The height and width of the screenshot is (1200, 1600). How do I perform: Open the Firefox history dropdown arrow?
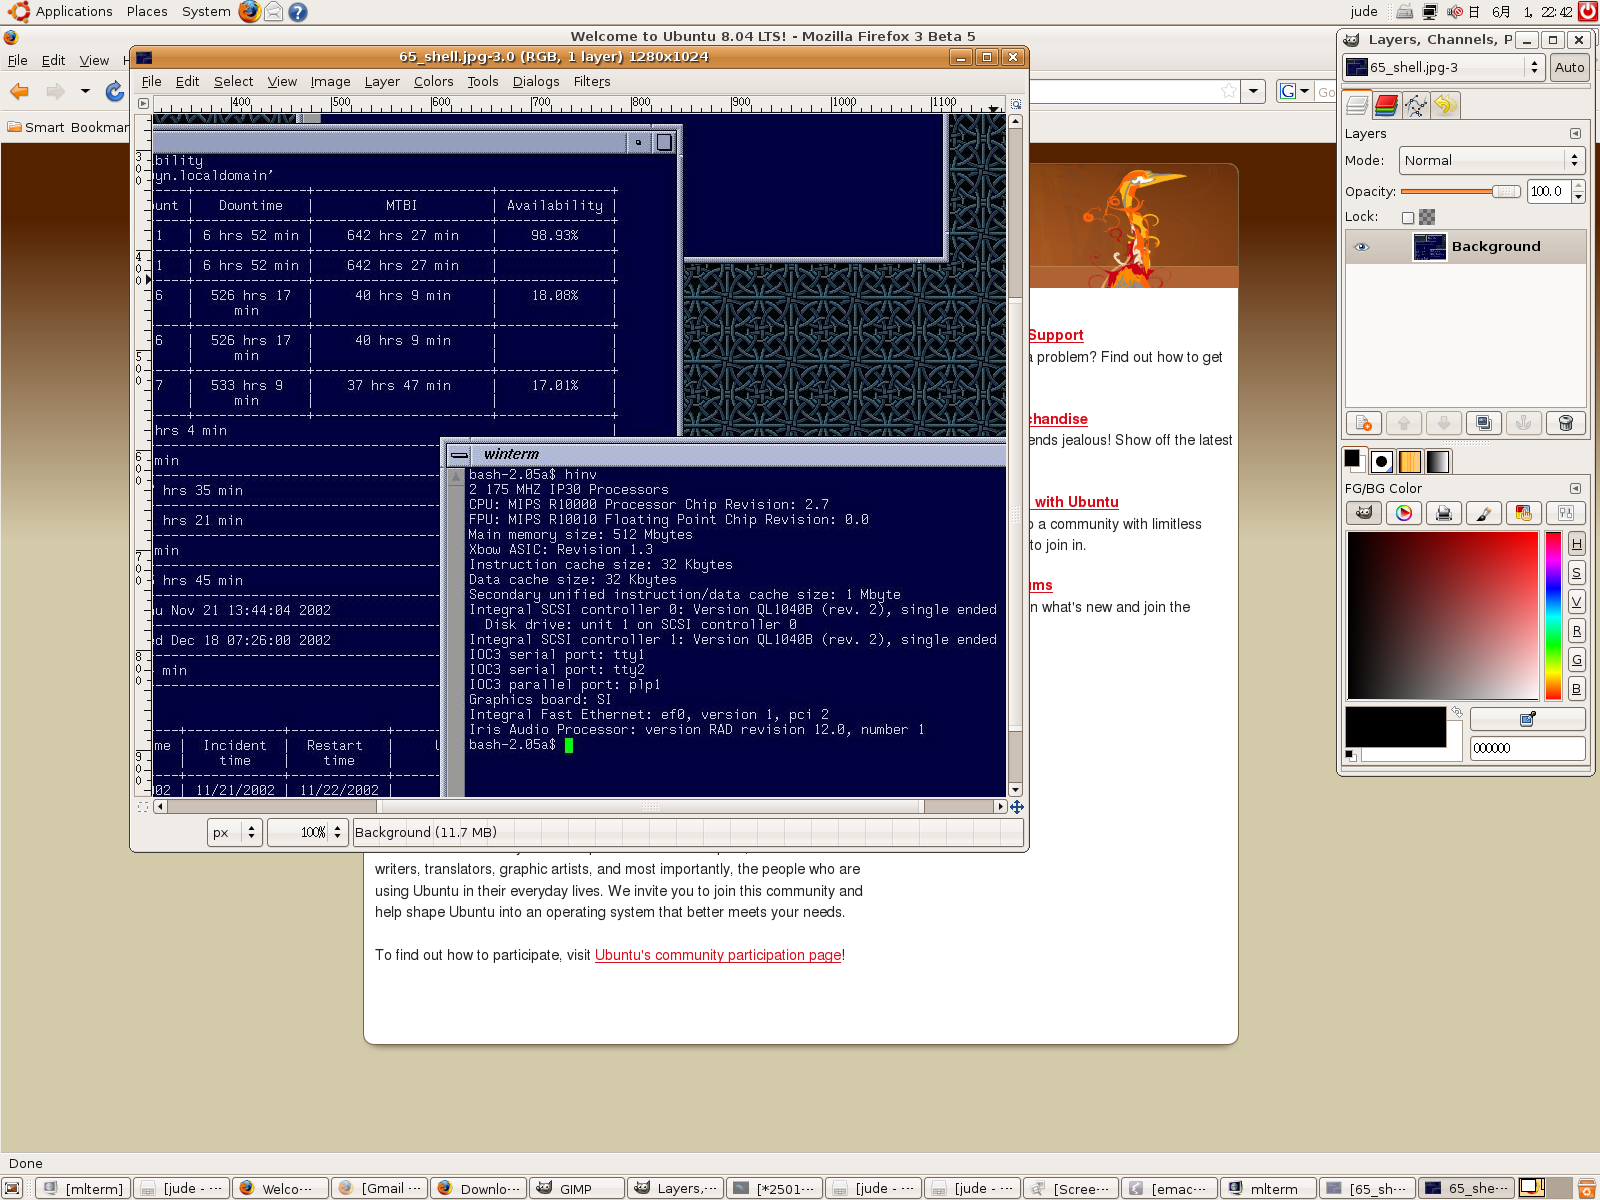point(85,91)
